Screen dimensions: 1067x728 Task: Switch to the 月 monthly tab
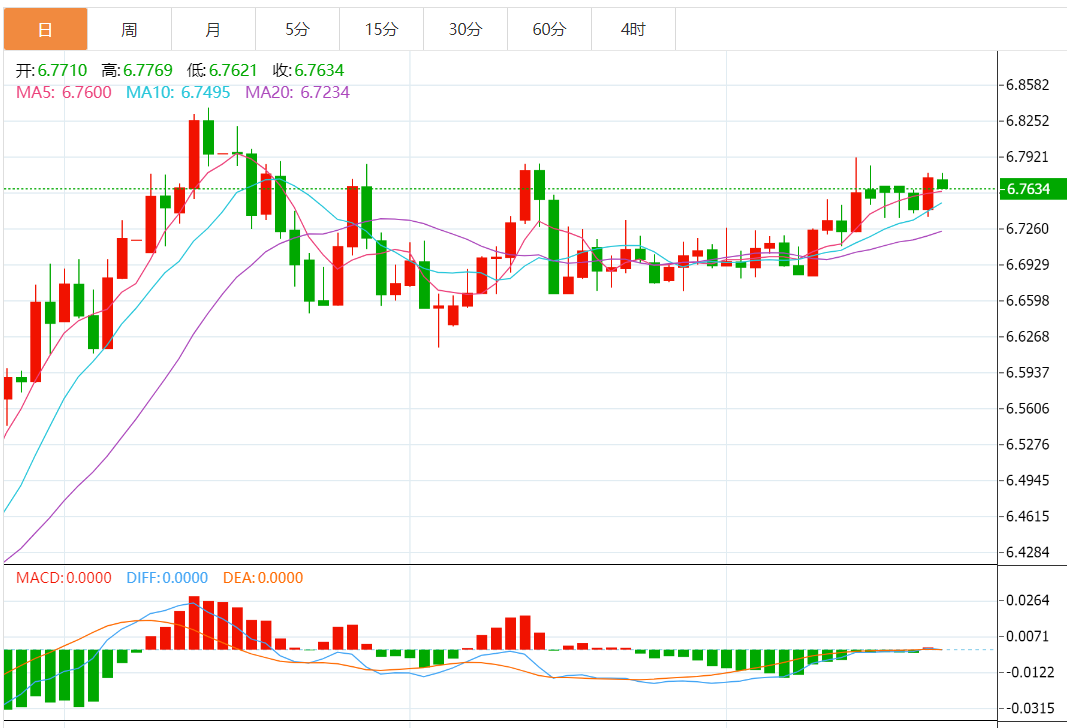click(214, 29)
